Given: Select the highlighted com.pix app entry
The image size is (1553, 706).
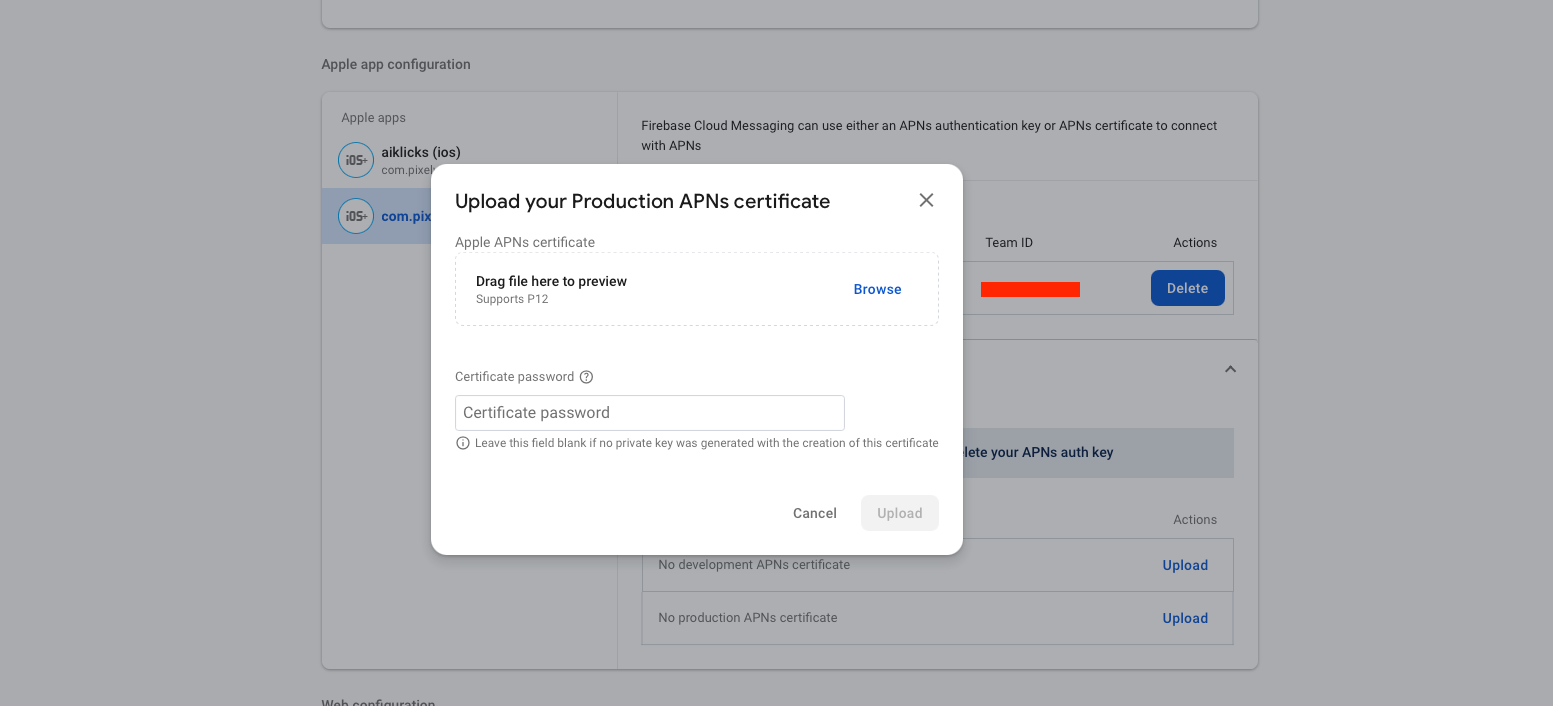Looking at the screenshot, I should click(405, 216).
